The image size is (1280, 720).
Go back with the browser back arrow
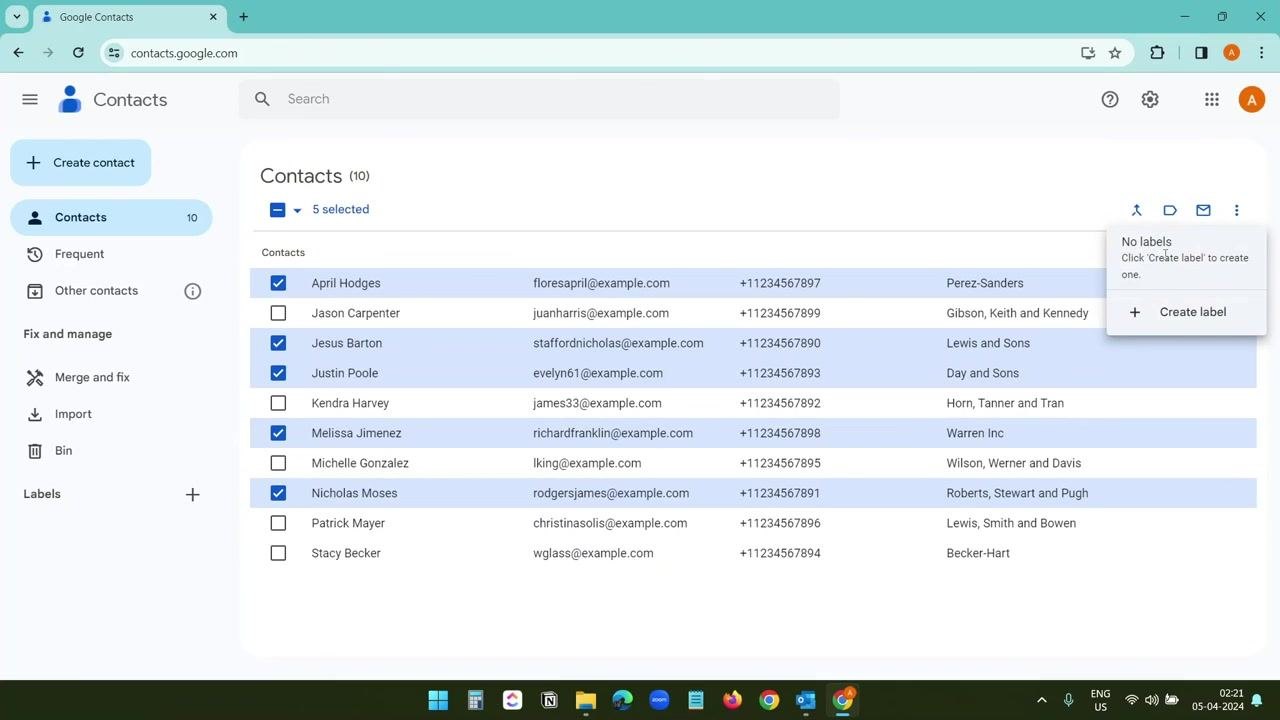(18, 53)
